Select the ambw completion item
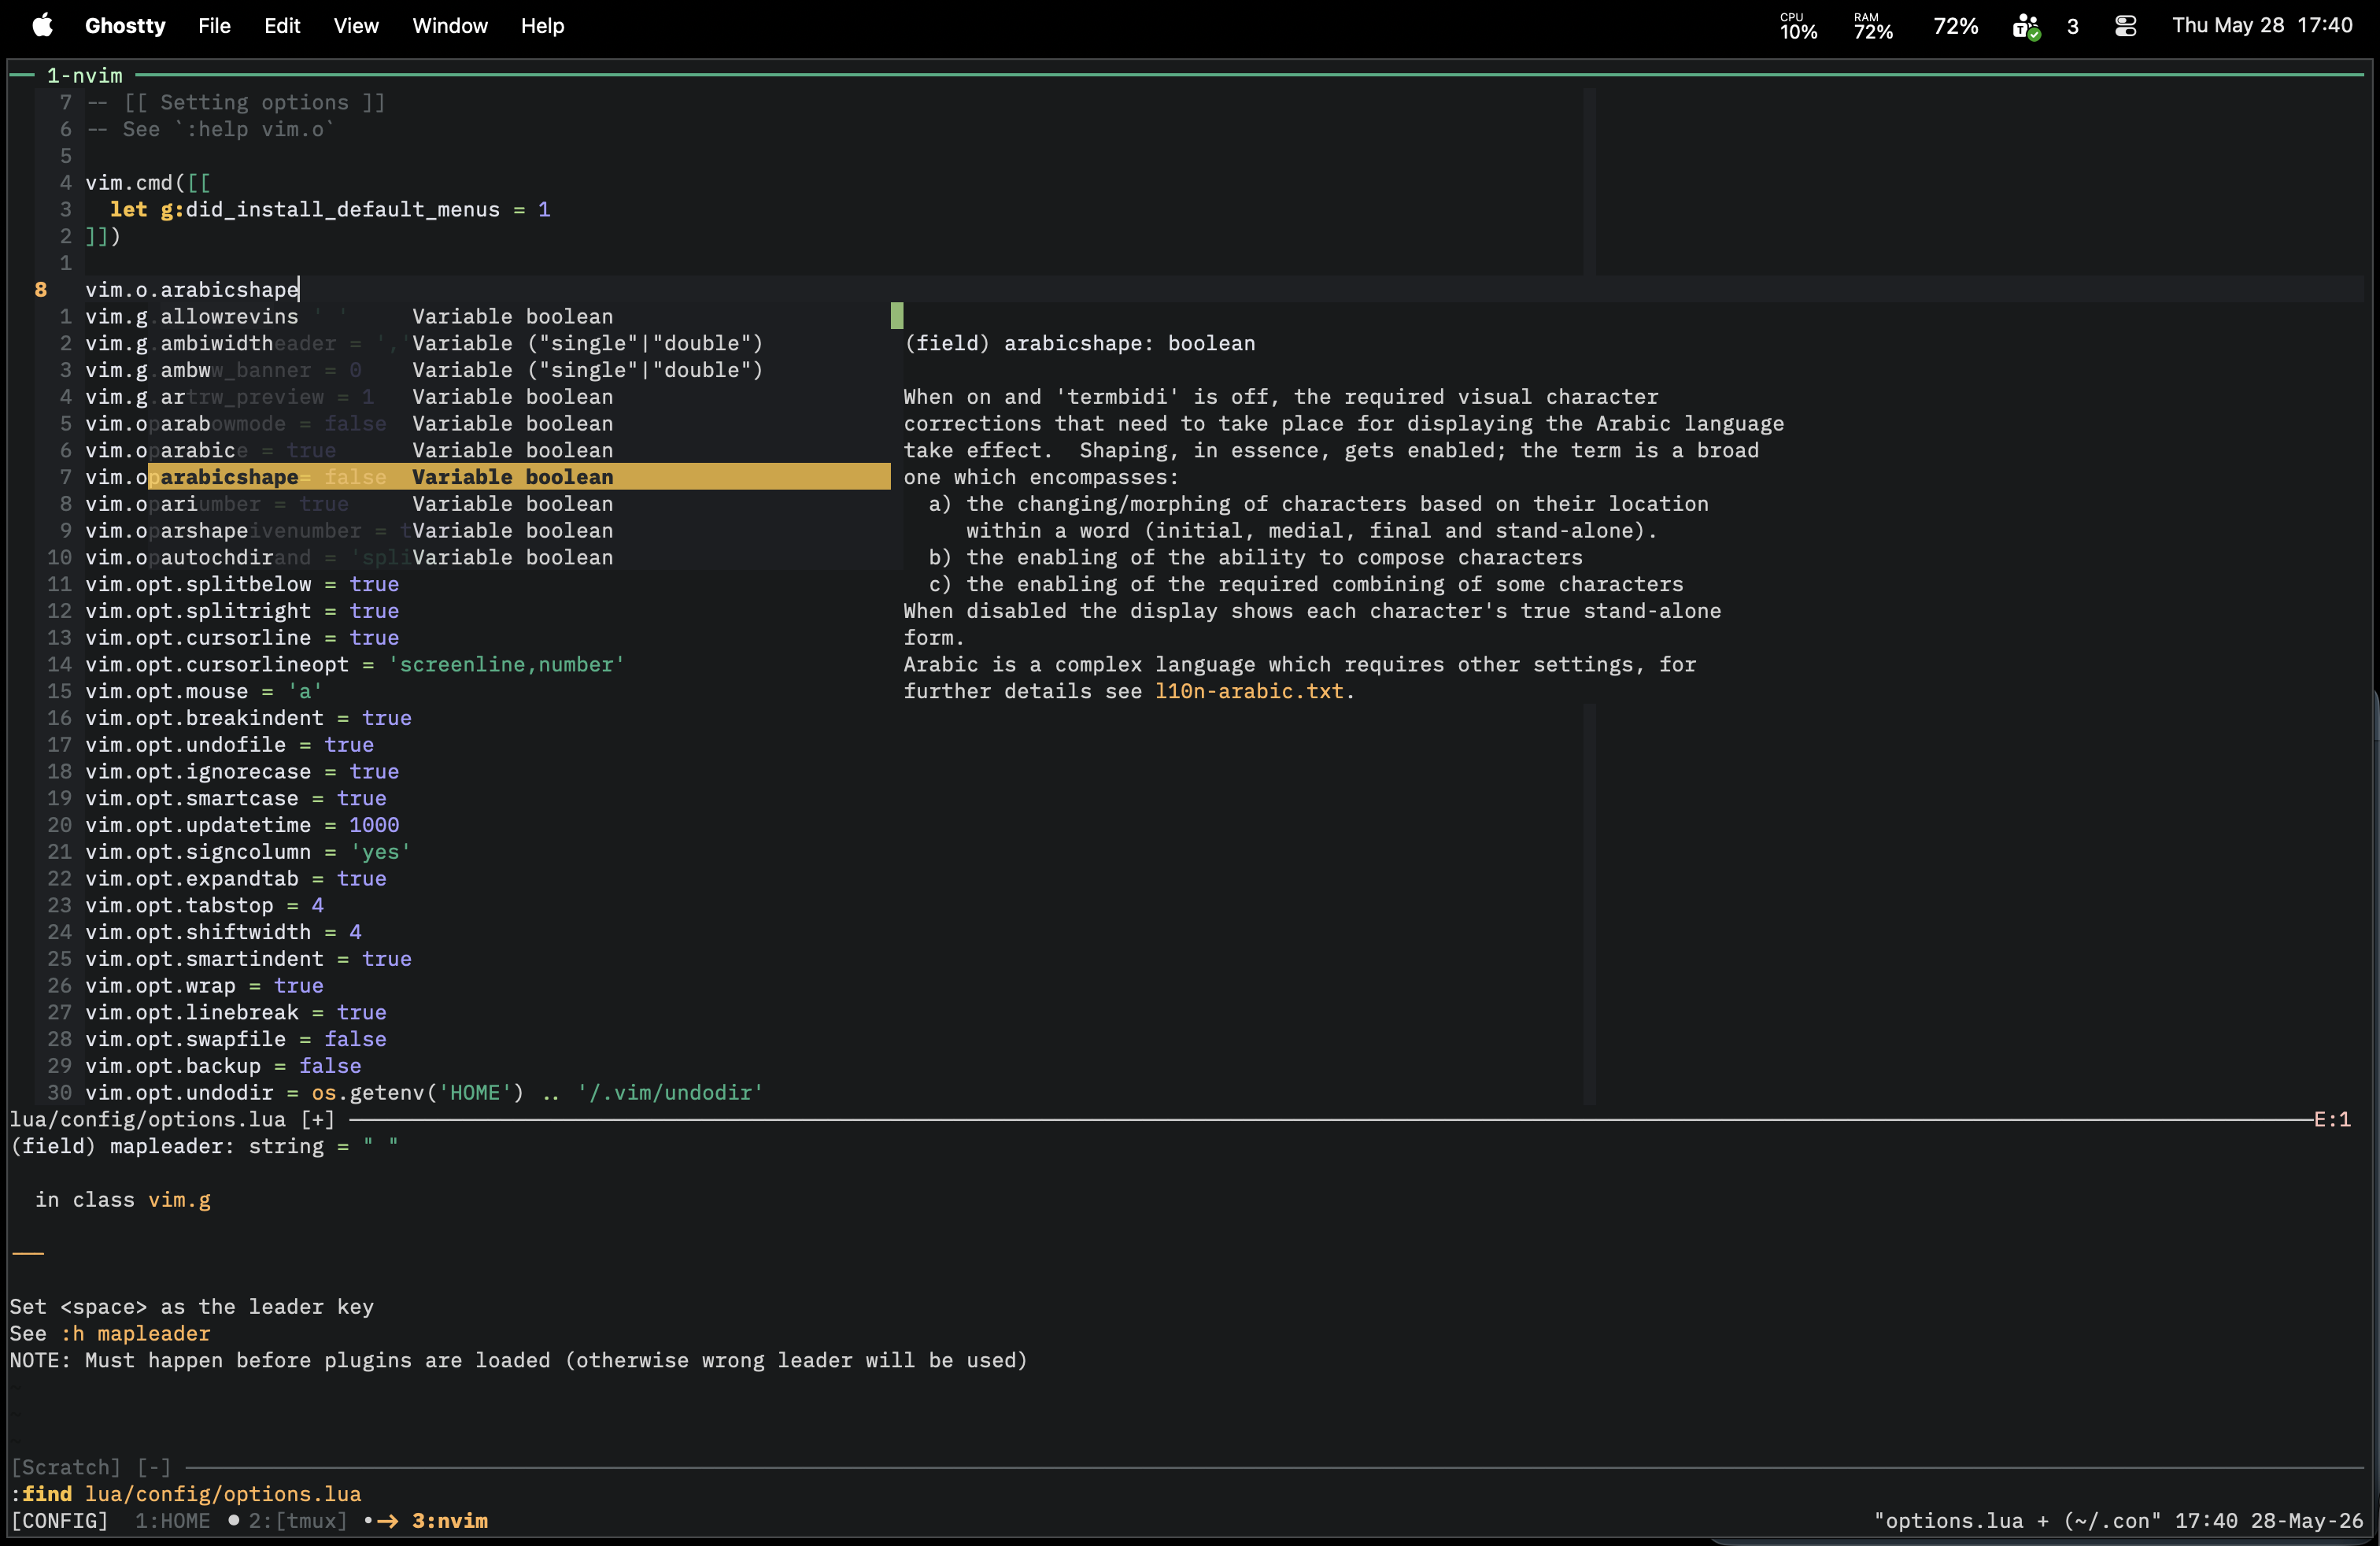 pyautogui.click(x=519, y=370)
